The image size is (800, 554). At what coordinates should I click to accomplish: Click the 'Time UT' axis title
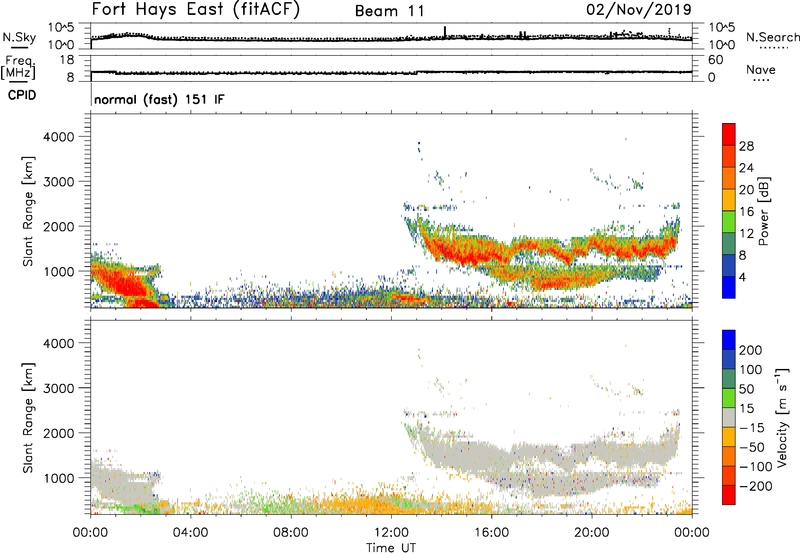point(391,548)
